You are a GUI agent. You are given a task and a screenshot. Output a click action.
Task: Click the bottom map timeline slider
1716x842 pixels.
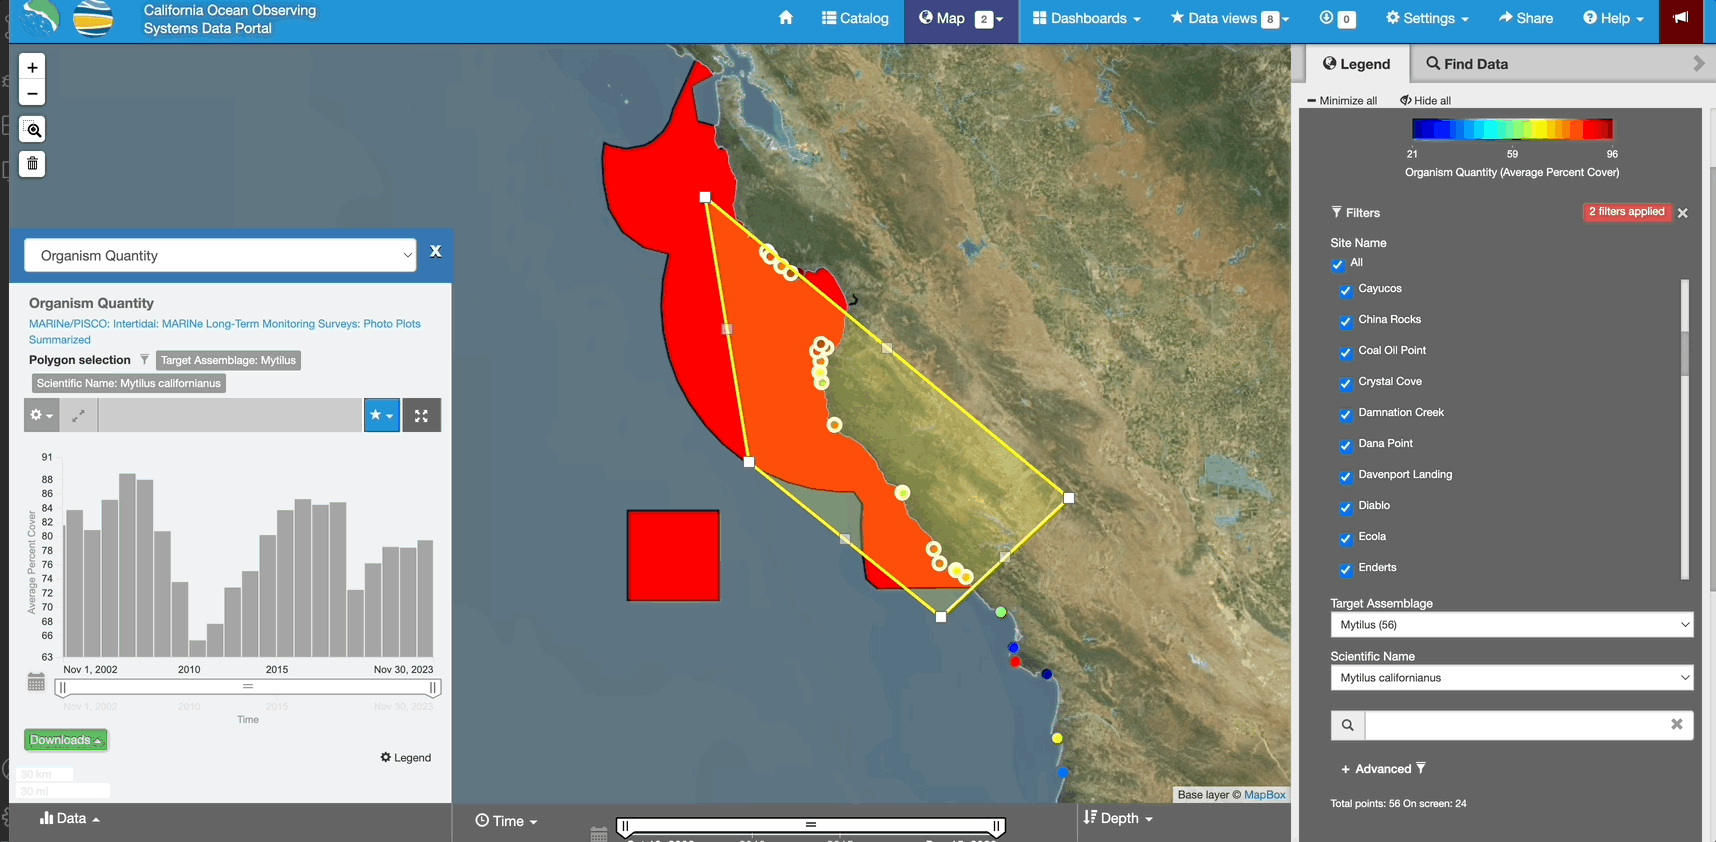(810, 826)
